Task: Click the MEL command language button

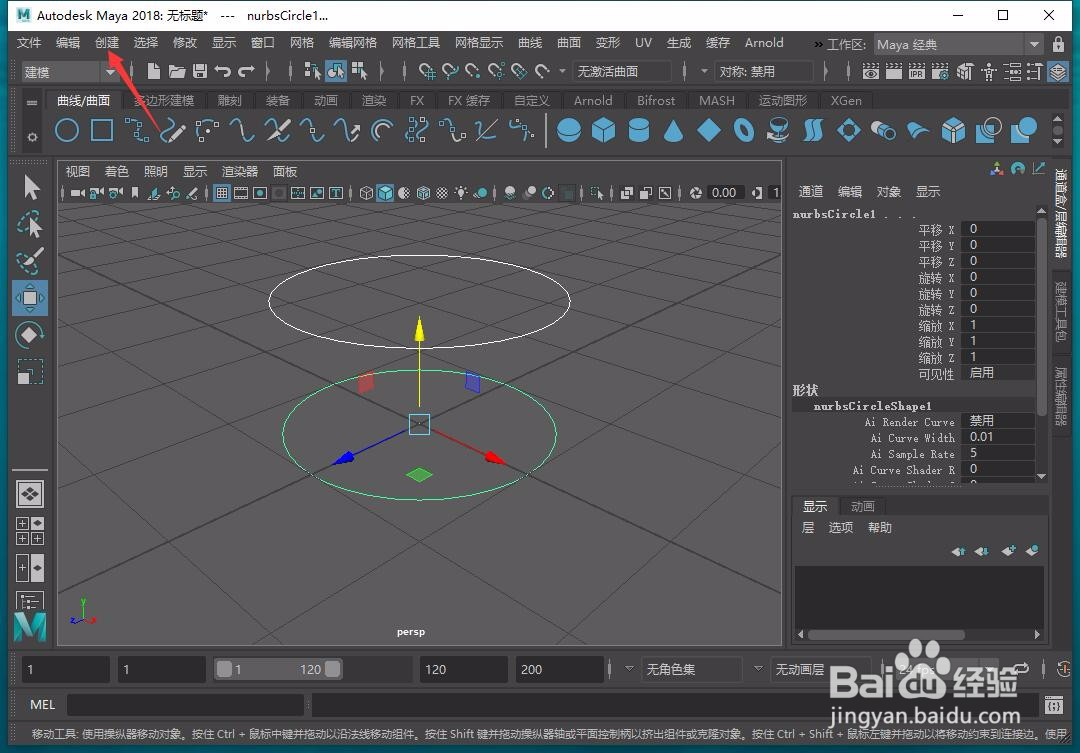Action: (x=42, y=705)
